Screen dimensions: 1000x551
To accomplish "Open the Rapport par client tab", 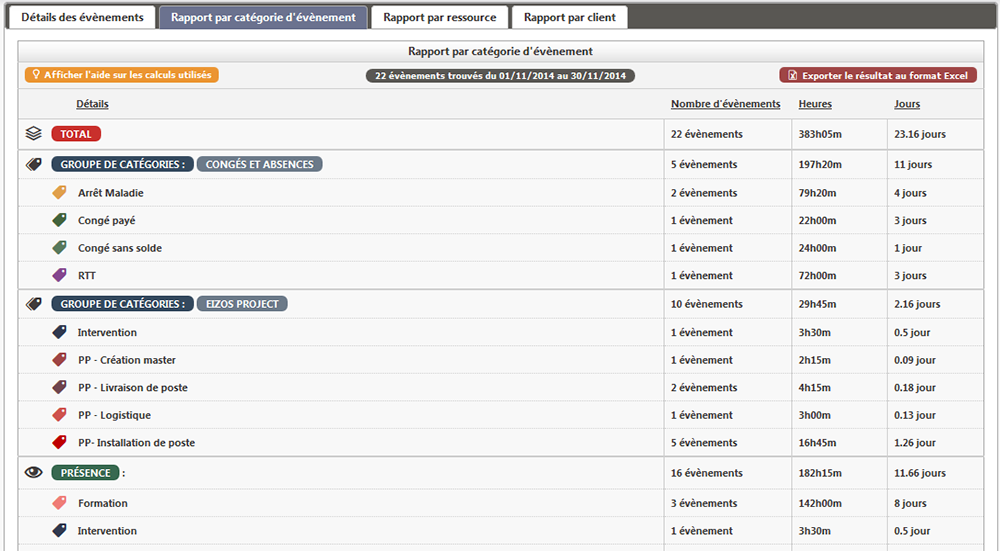I will [569, 18].
